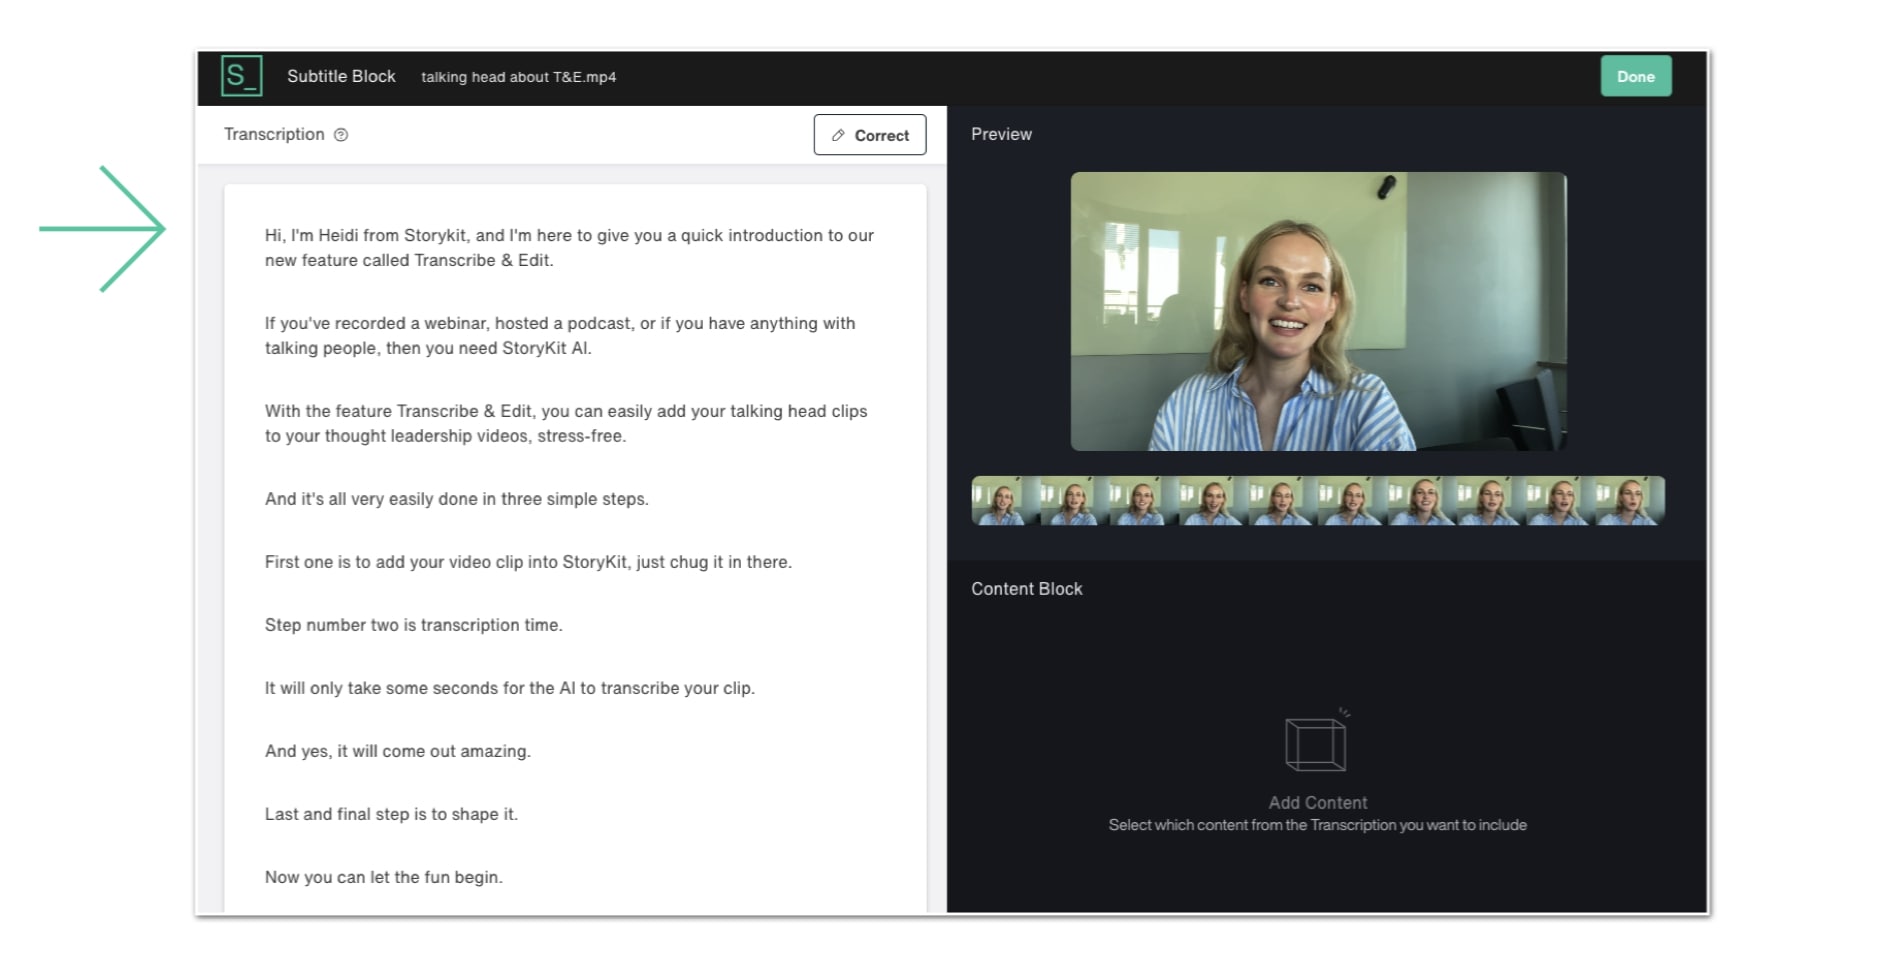The image size is (1880, 962).
Task: Click the StoryKit S_ logo icon
Action: [x=241, y=76]
